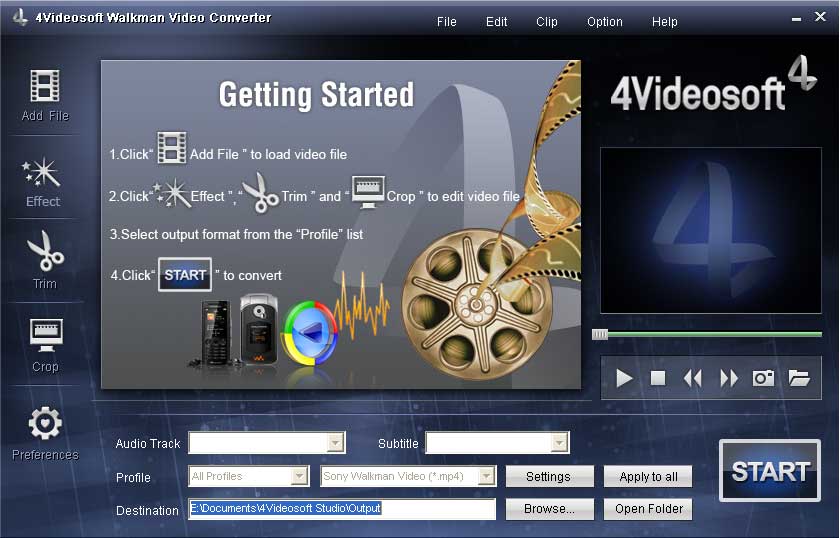Click the rewind button in player
The image size is (840, 538).
pos(692,378)
